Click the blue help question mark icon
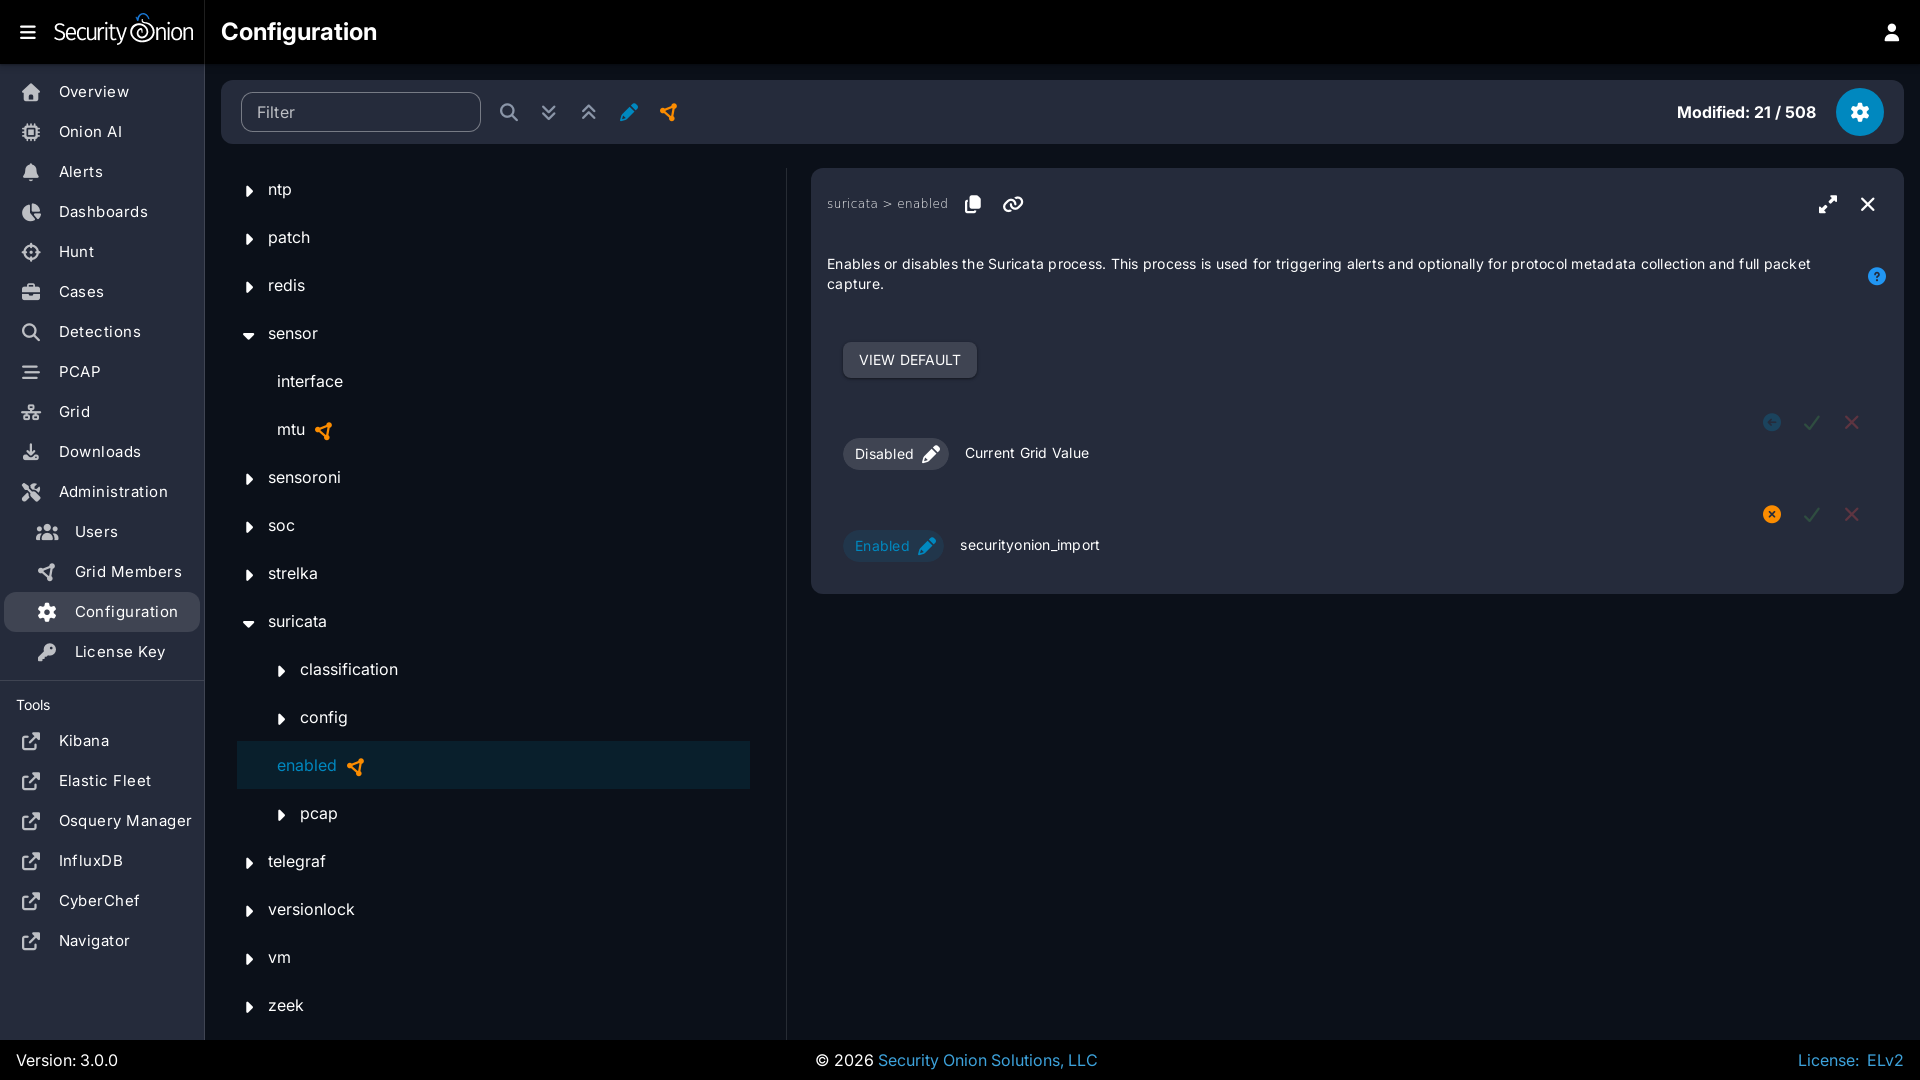This screenshot has height=1080, width=1920. [x=1877, y=276]
